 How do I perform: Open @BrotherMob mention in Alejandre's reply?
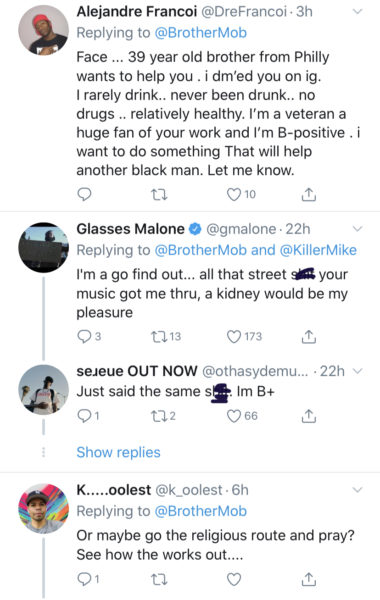(x=201, y=33)
